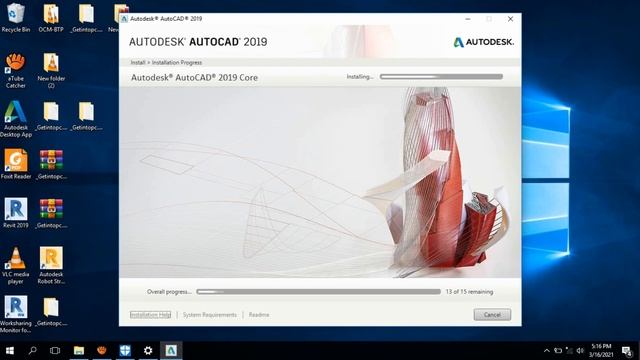Click 'Autodesk AutoCAD 2019 Core' component text
640x360 pixels.
[194, 78]
